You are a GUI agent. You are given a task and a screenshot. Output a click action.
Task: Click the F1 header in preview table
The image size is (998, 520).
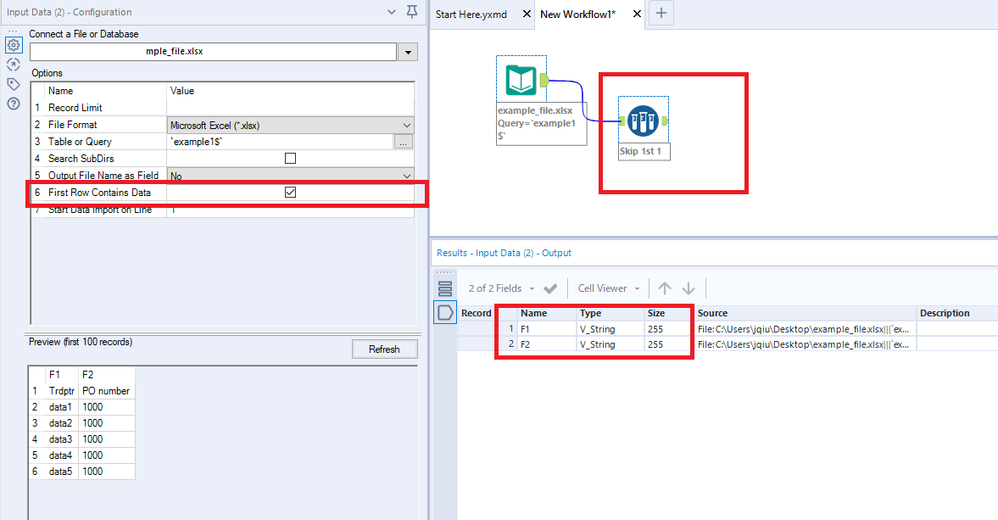62,375
